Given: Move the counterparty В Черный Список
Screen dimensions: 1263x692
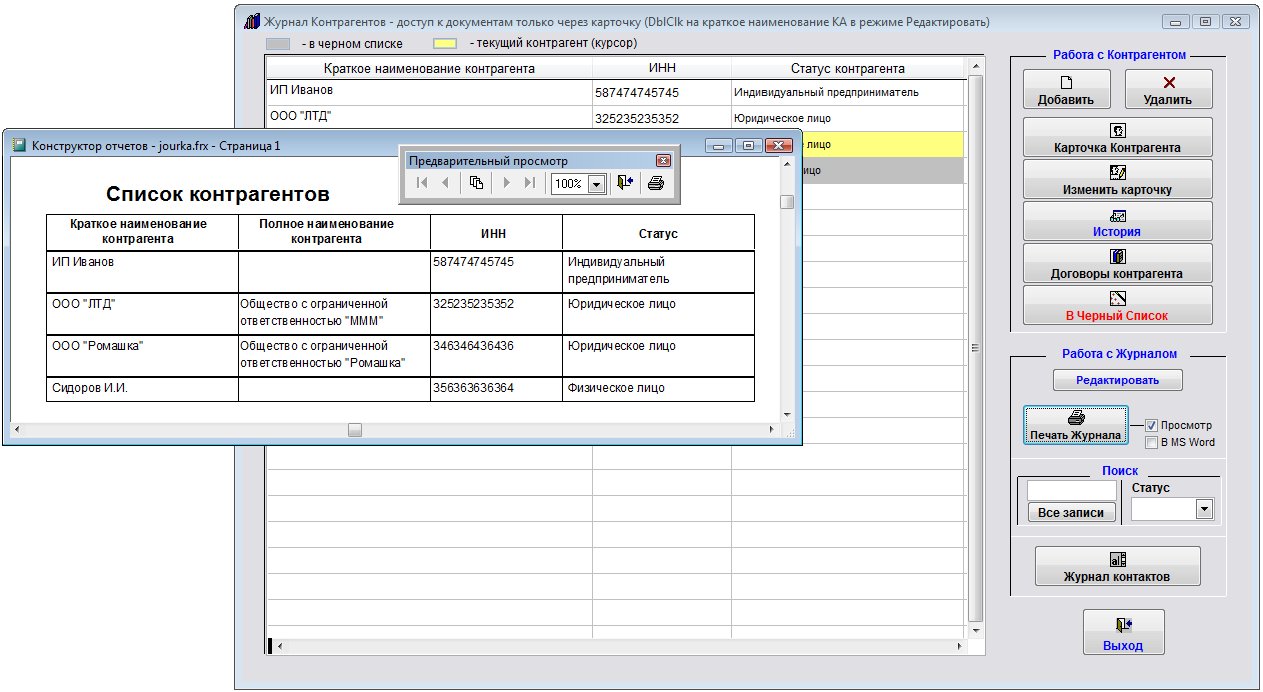Looking at the screenshot, I should point(1117,306).
